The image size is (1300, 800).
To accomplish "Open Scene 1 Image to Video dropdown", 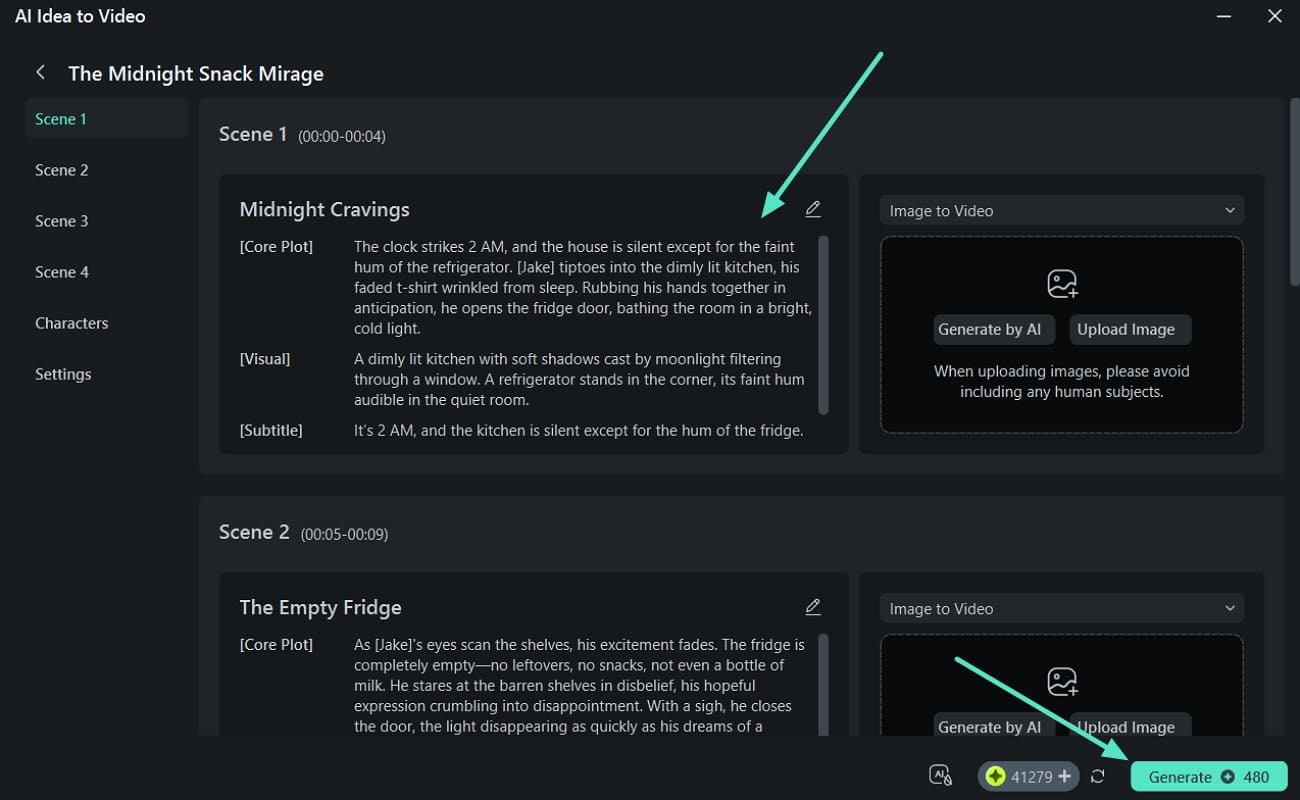I will coord(1061,211).
